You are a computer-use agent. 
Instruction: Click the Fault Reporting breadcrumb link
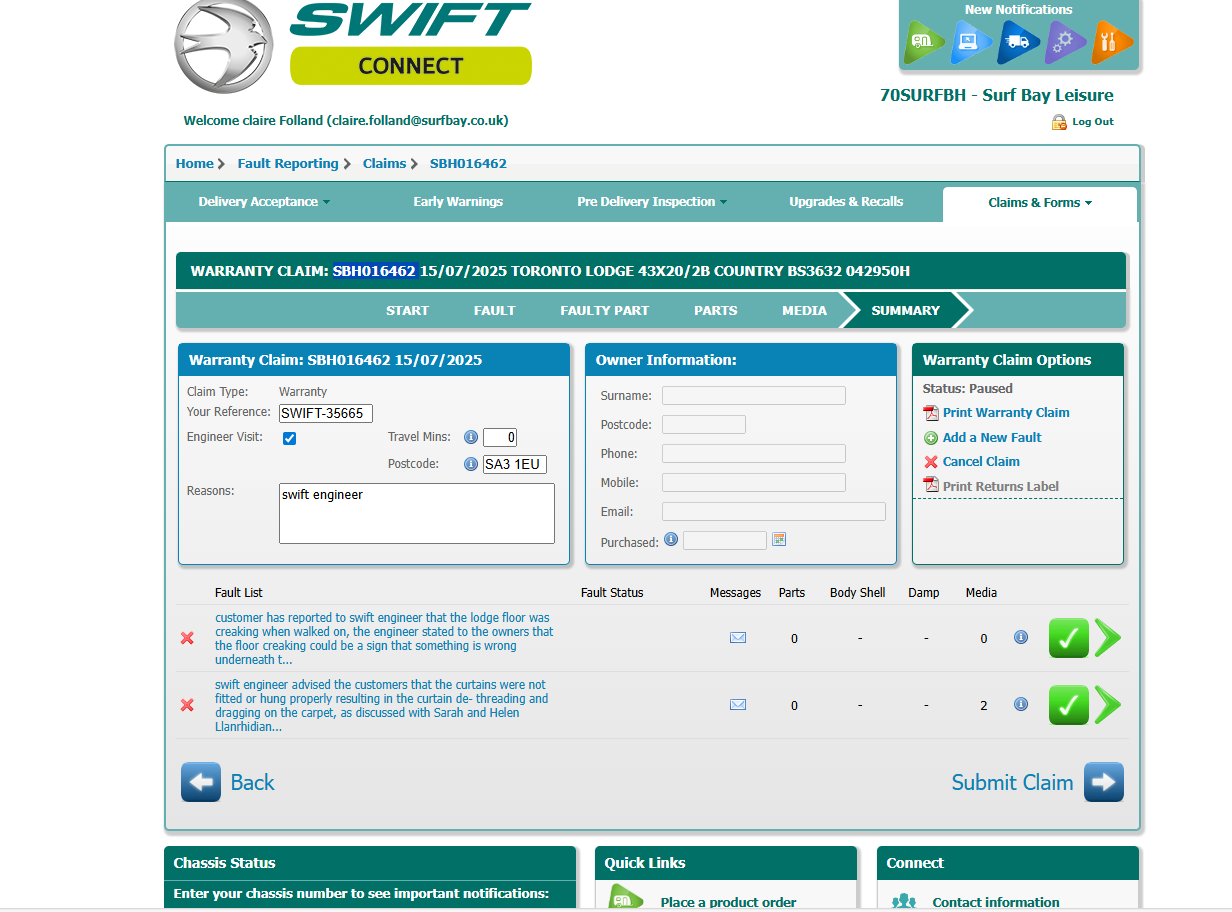coord(288,164)
